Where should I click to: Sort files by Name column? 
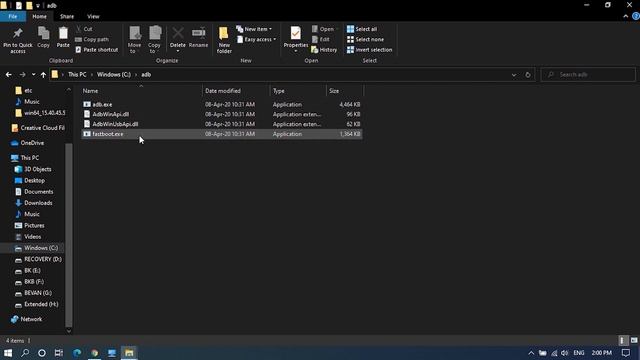(x=141, y=91)
